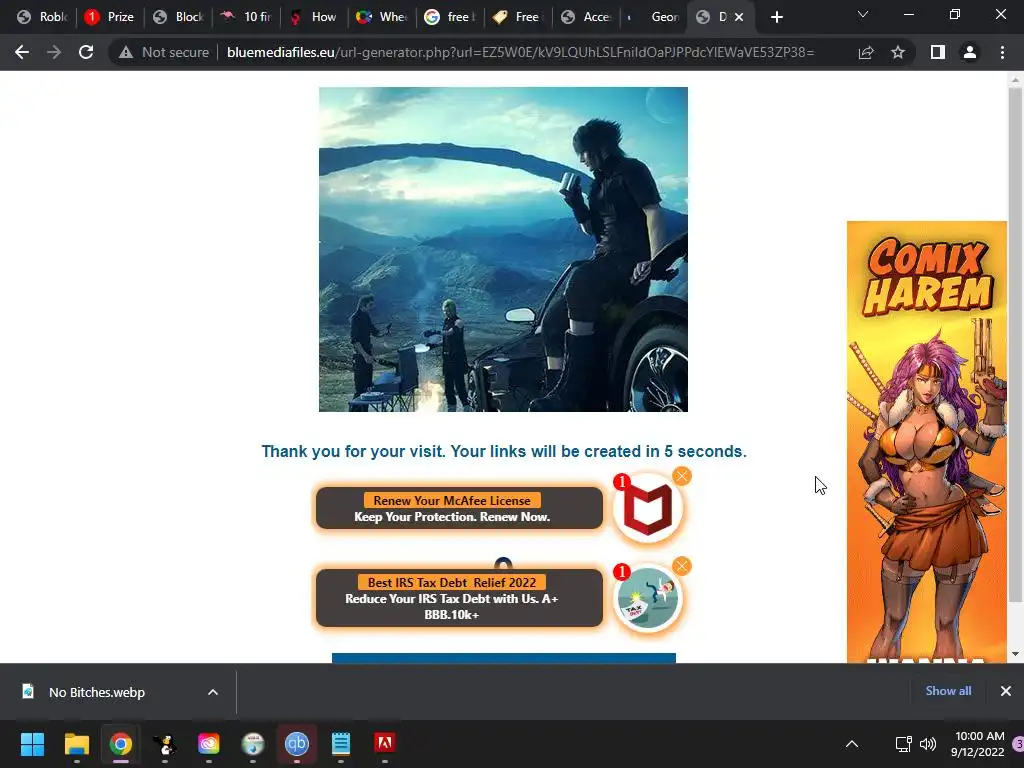The height and width of the screenshot is (768, 1024).
Task: Switch to the 10 fir tab
Action: [x=246, y=17]
